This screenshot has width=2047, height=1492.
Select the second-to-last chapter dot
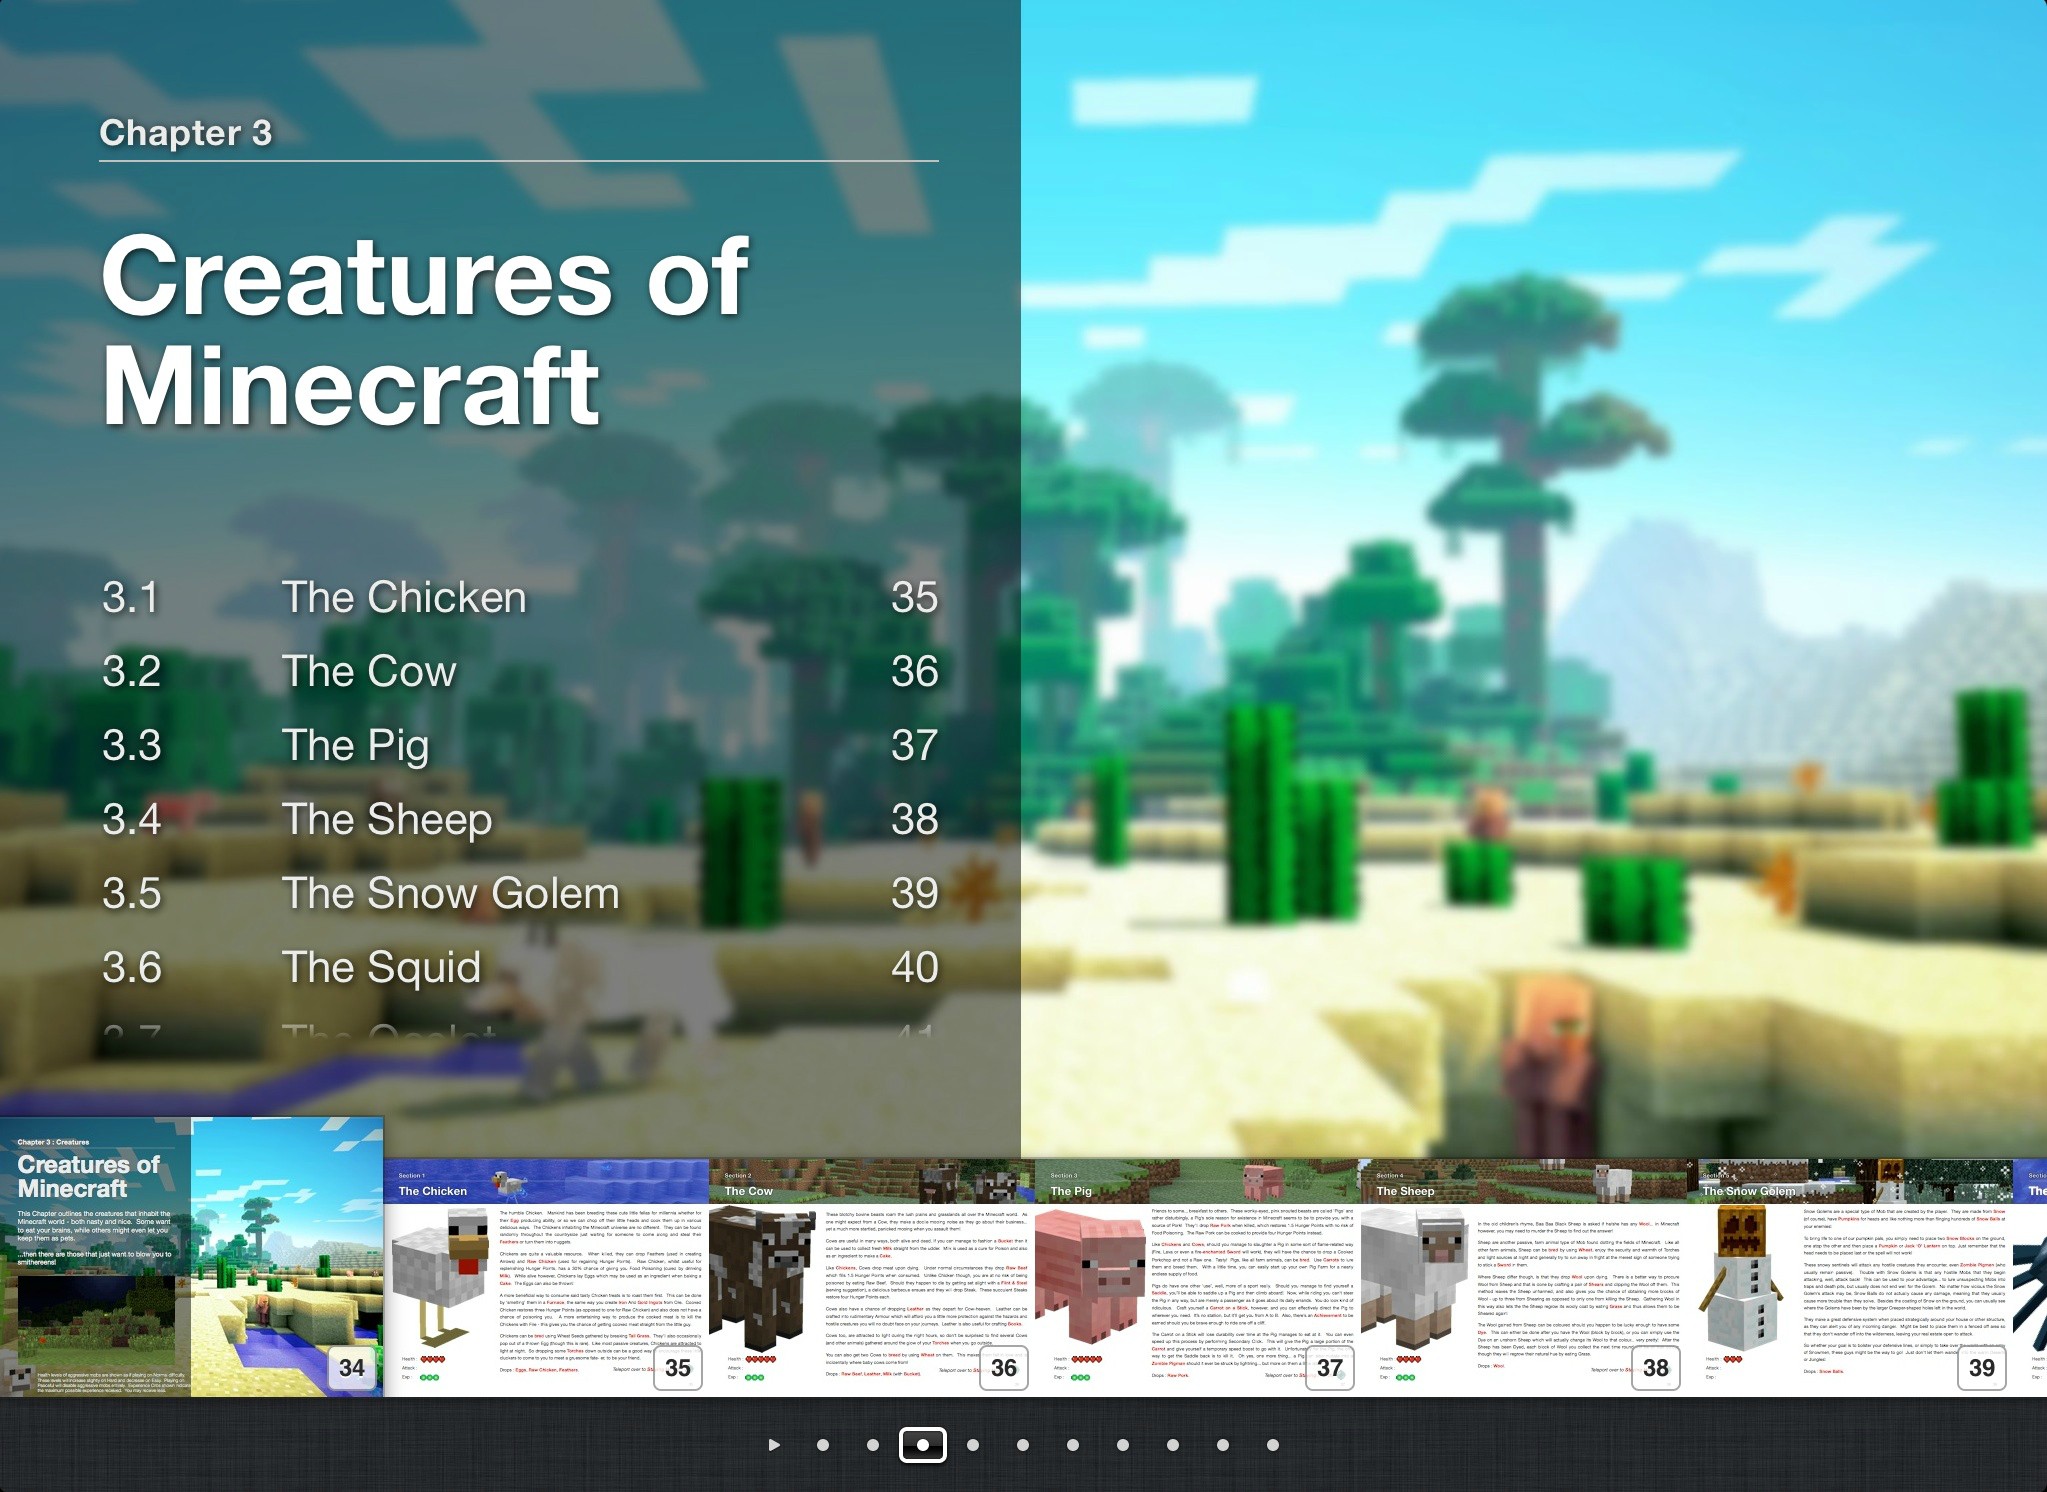pos(1223,1445)
